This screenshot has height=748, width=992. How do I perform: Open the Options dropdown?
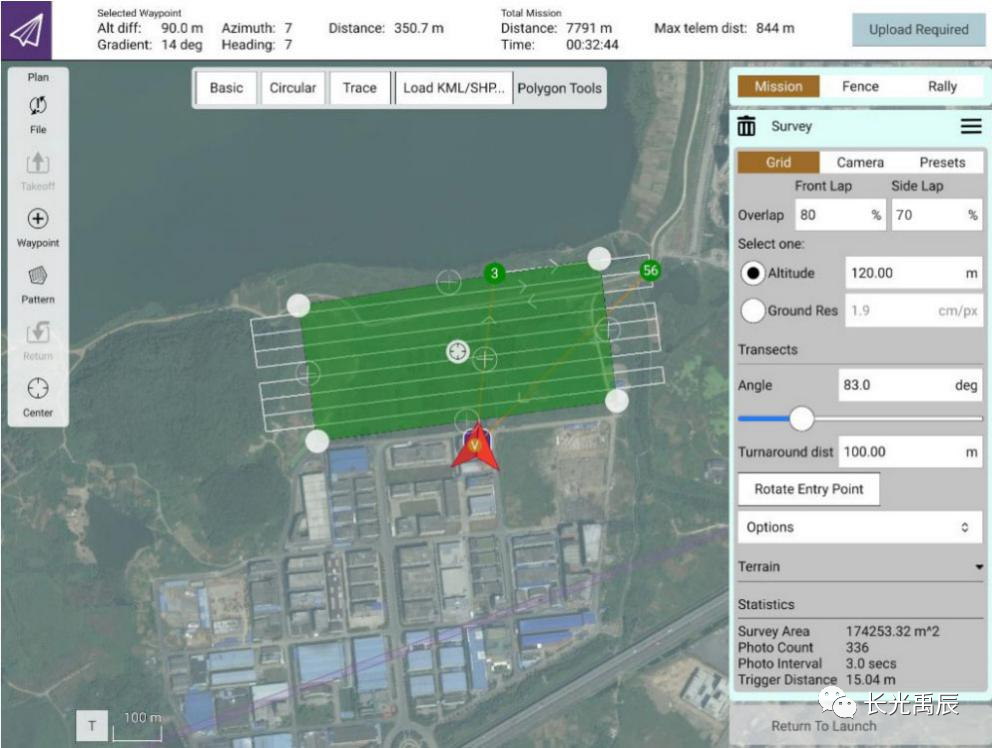click(859, 527)
